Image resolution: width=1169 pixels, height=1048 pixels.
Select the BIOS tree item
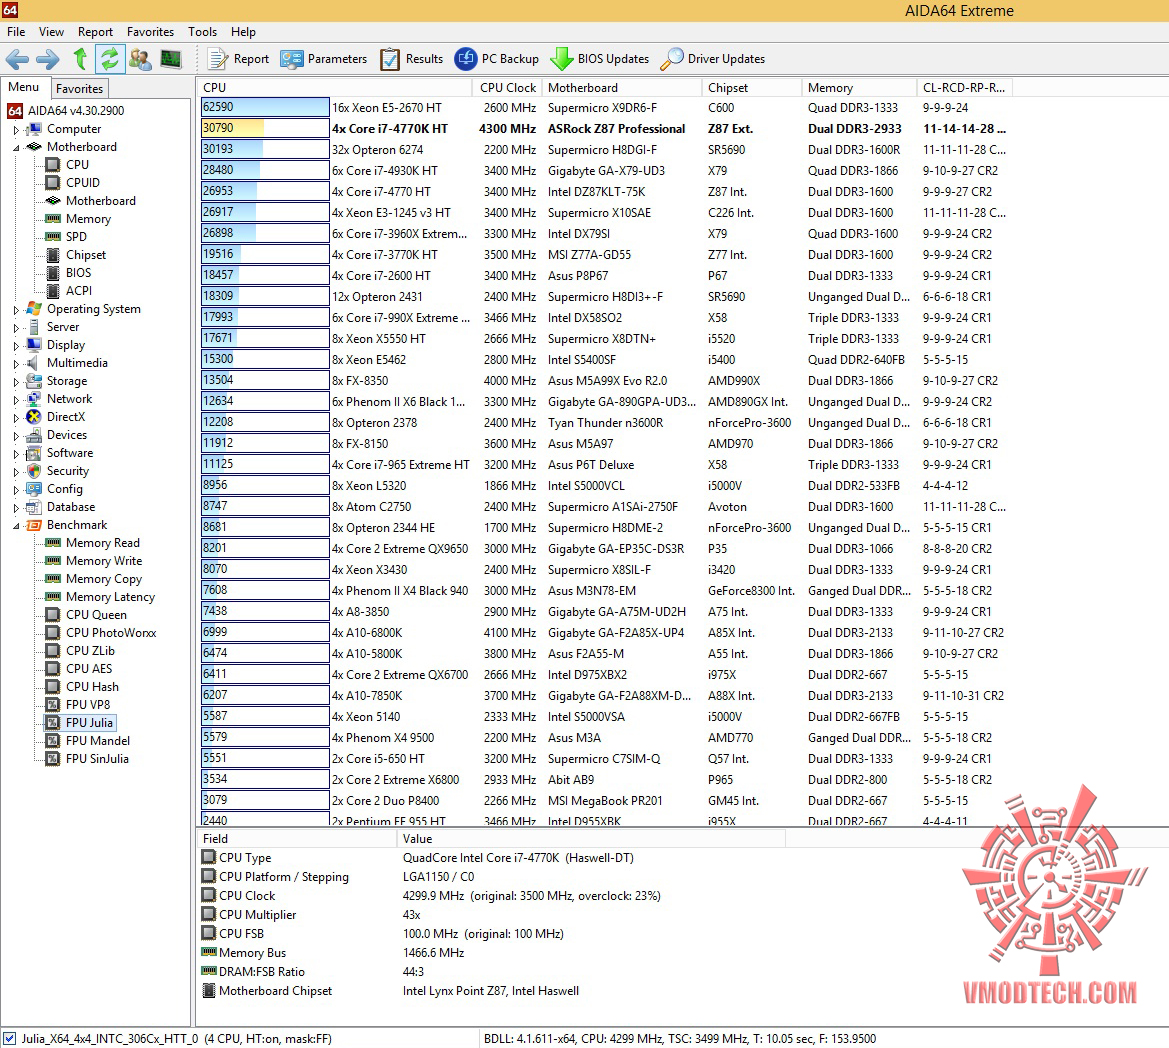(78, 273)
